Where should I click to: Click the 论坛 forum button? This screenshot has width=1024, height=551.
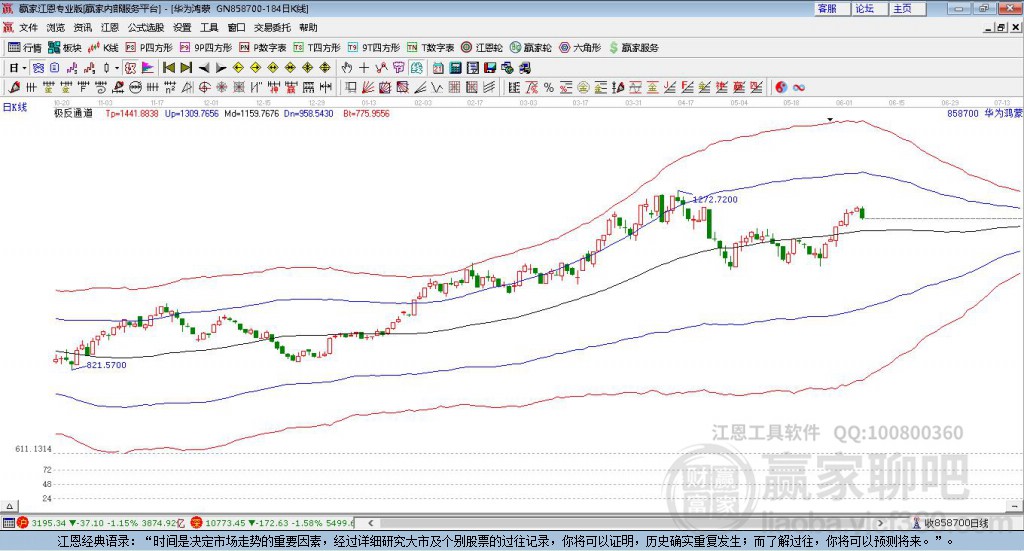(x=869, y=8)
